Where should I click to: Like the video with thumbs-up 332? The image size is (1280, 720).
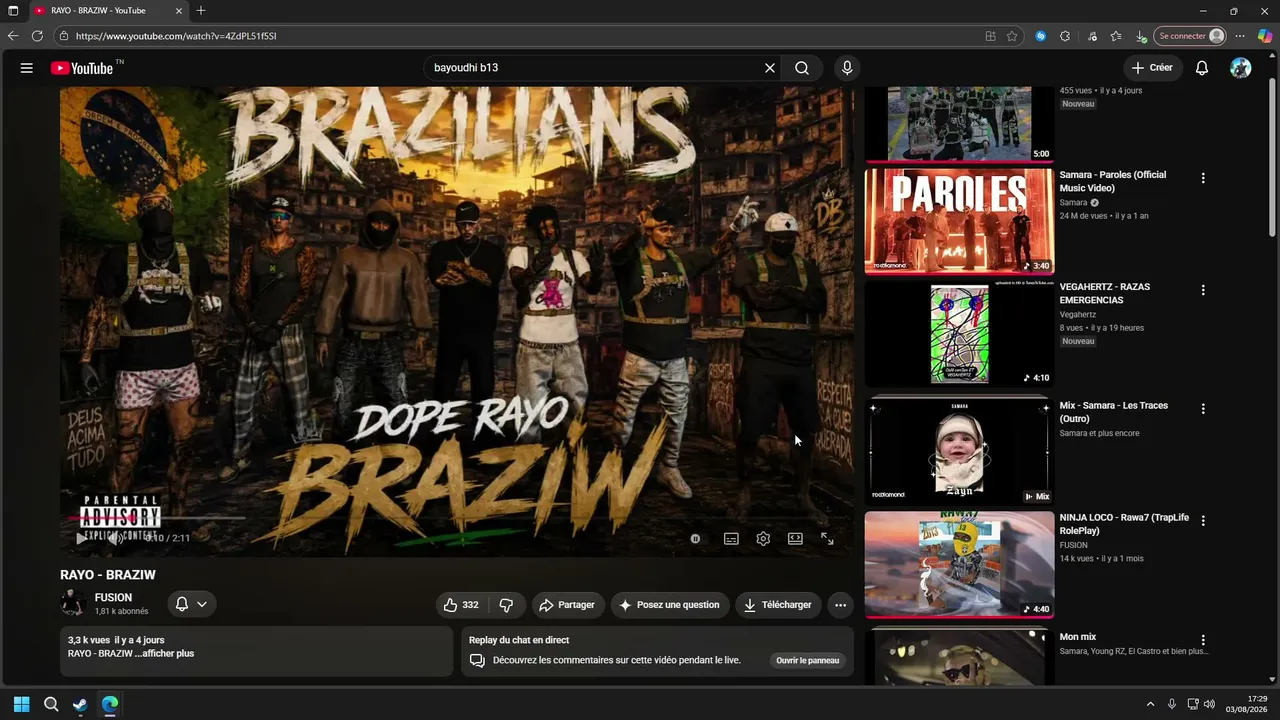click(x=462, y=605)
